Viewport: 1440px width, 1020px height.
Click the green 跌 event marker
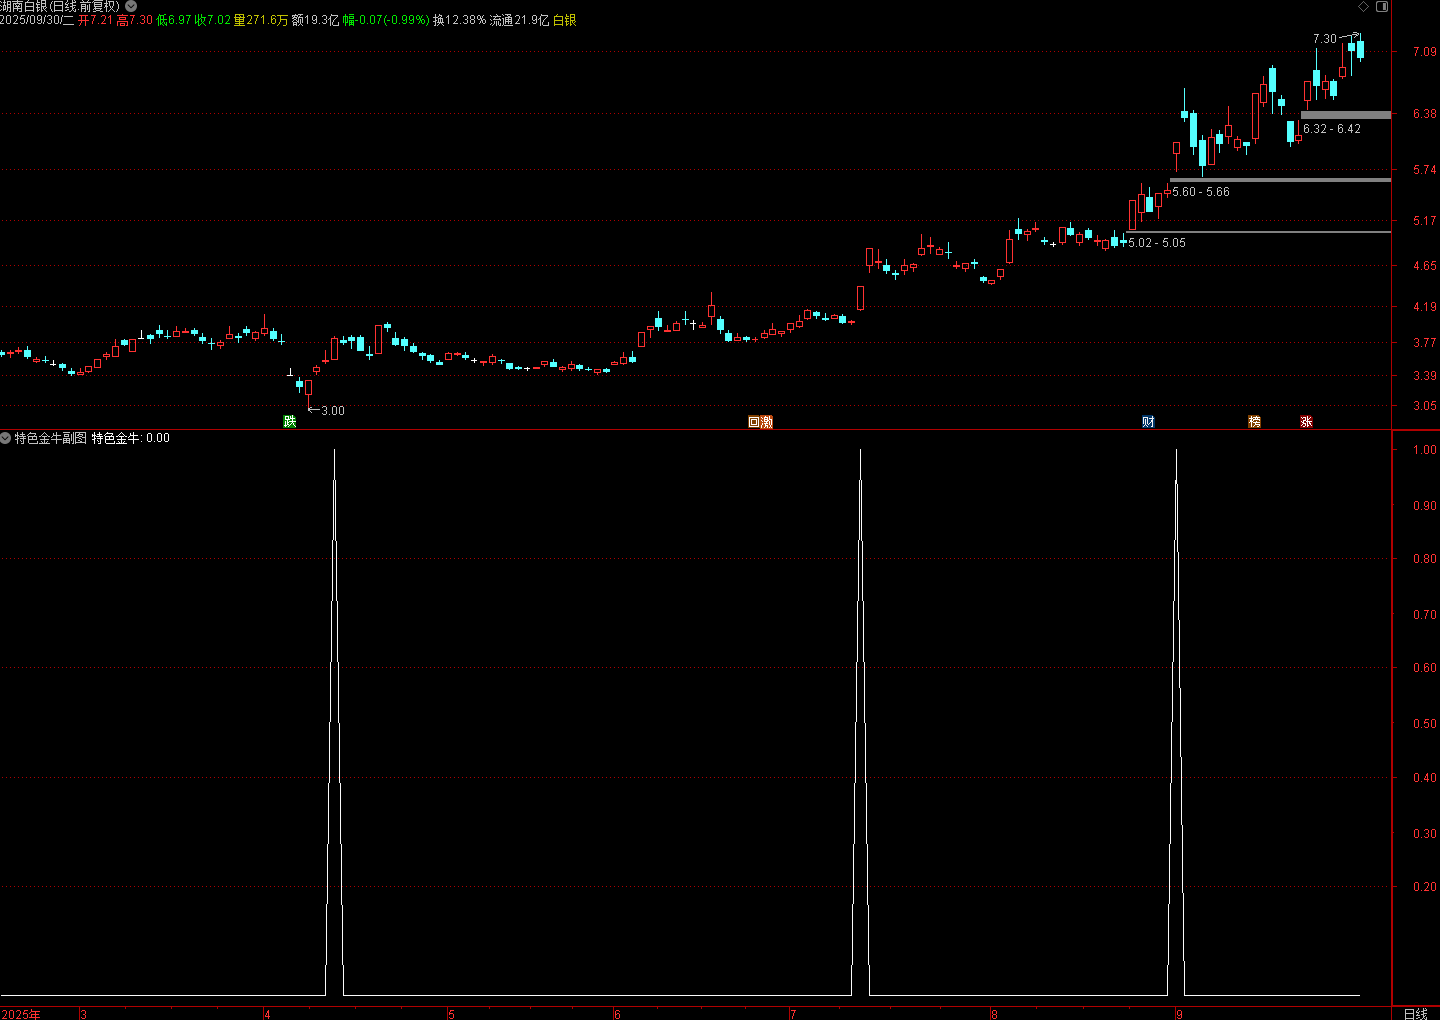pyautogui.click(x=290, y=422)
